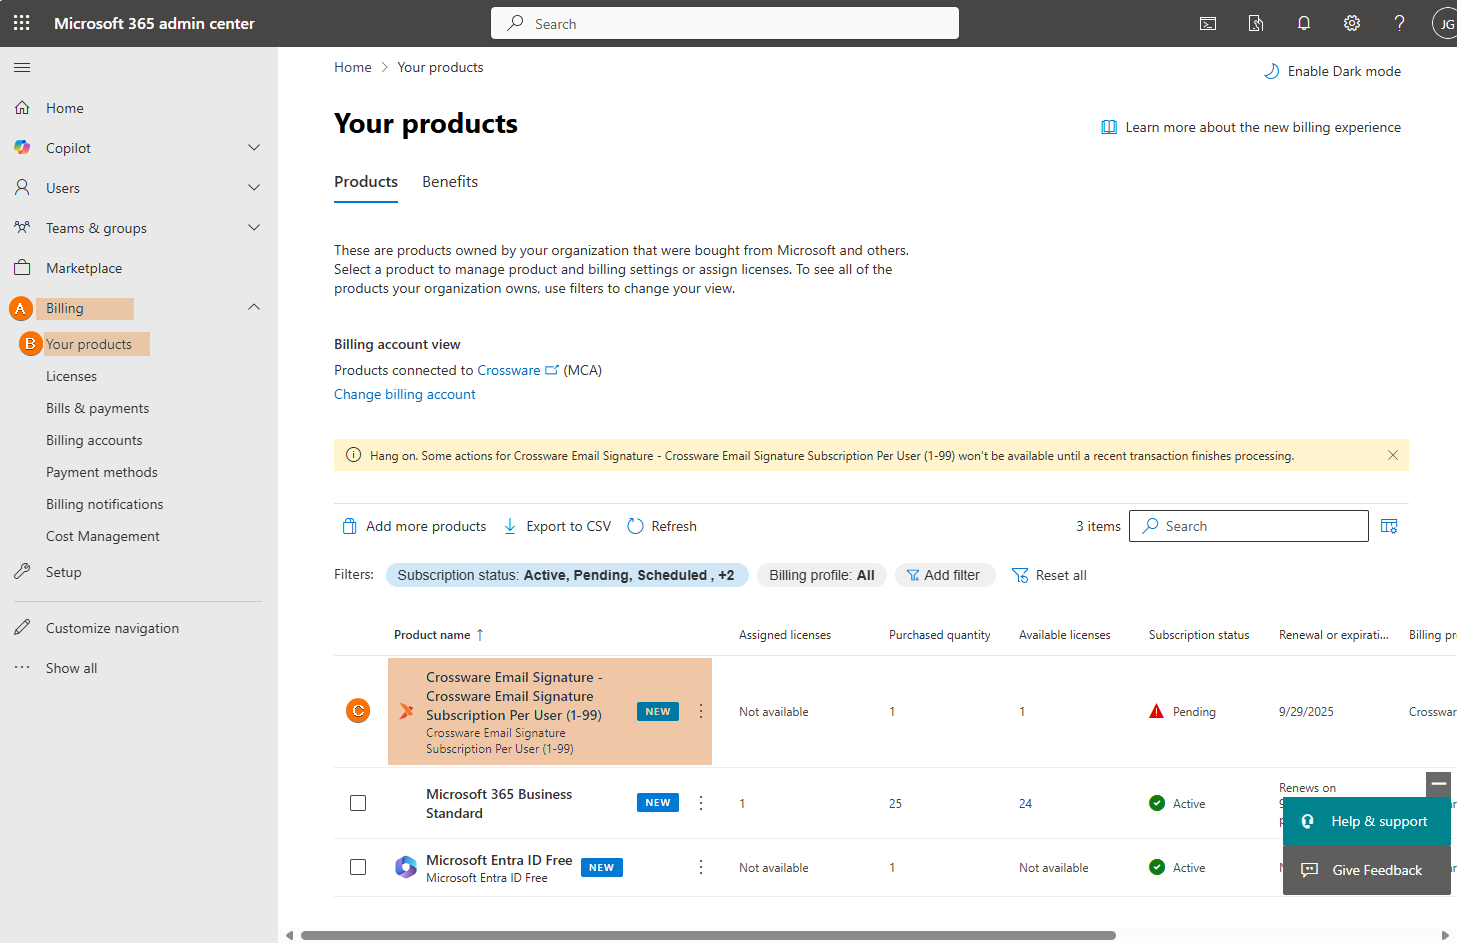Open Bills & payments in sidebar
This screenshot has width=1457, height=943.
point(97,408)
